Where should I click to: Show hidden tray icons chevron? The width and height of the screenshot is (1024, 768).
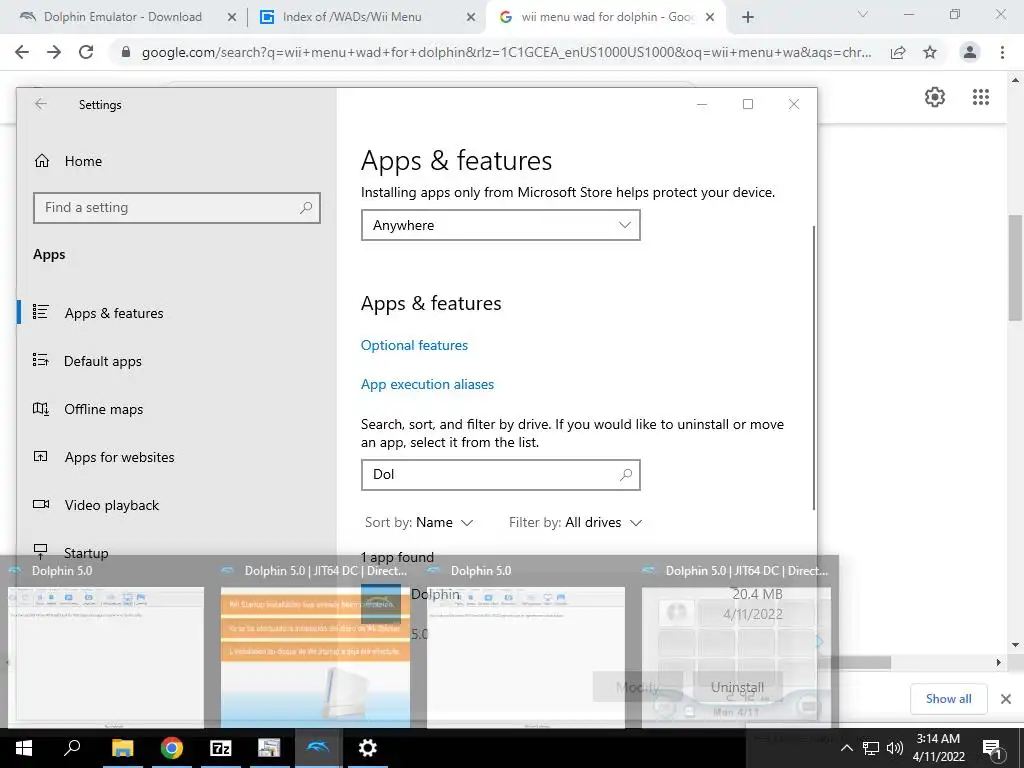pyautogui.click(x=846, y=748)
